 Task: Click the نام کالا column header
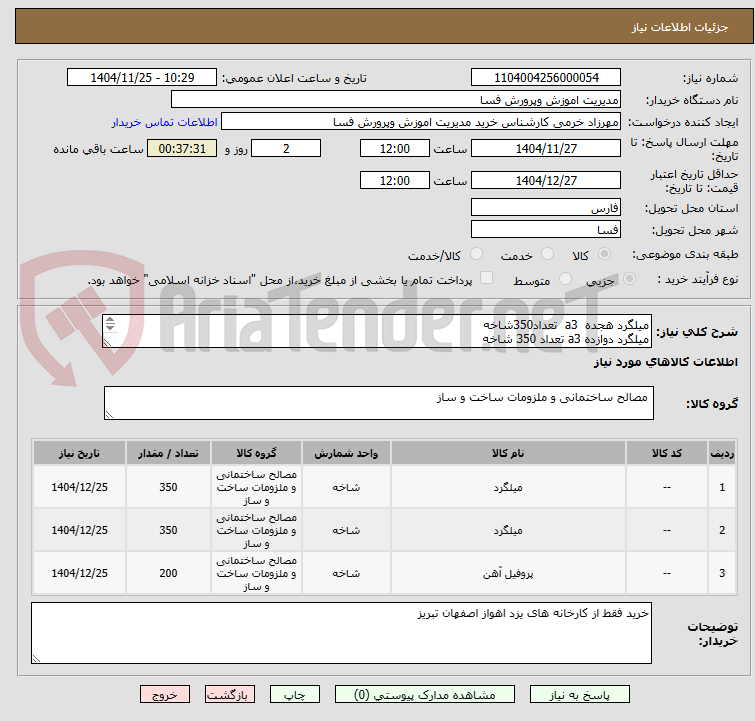tap(508, 453)
